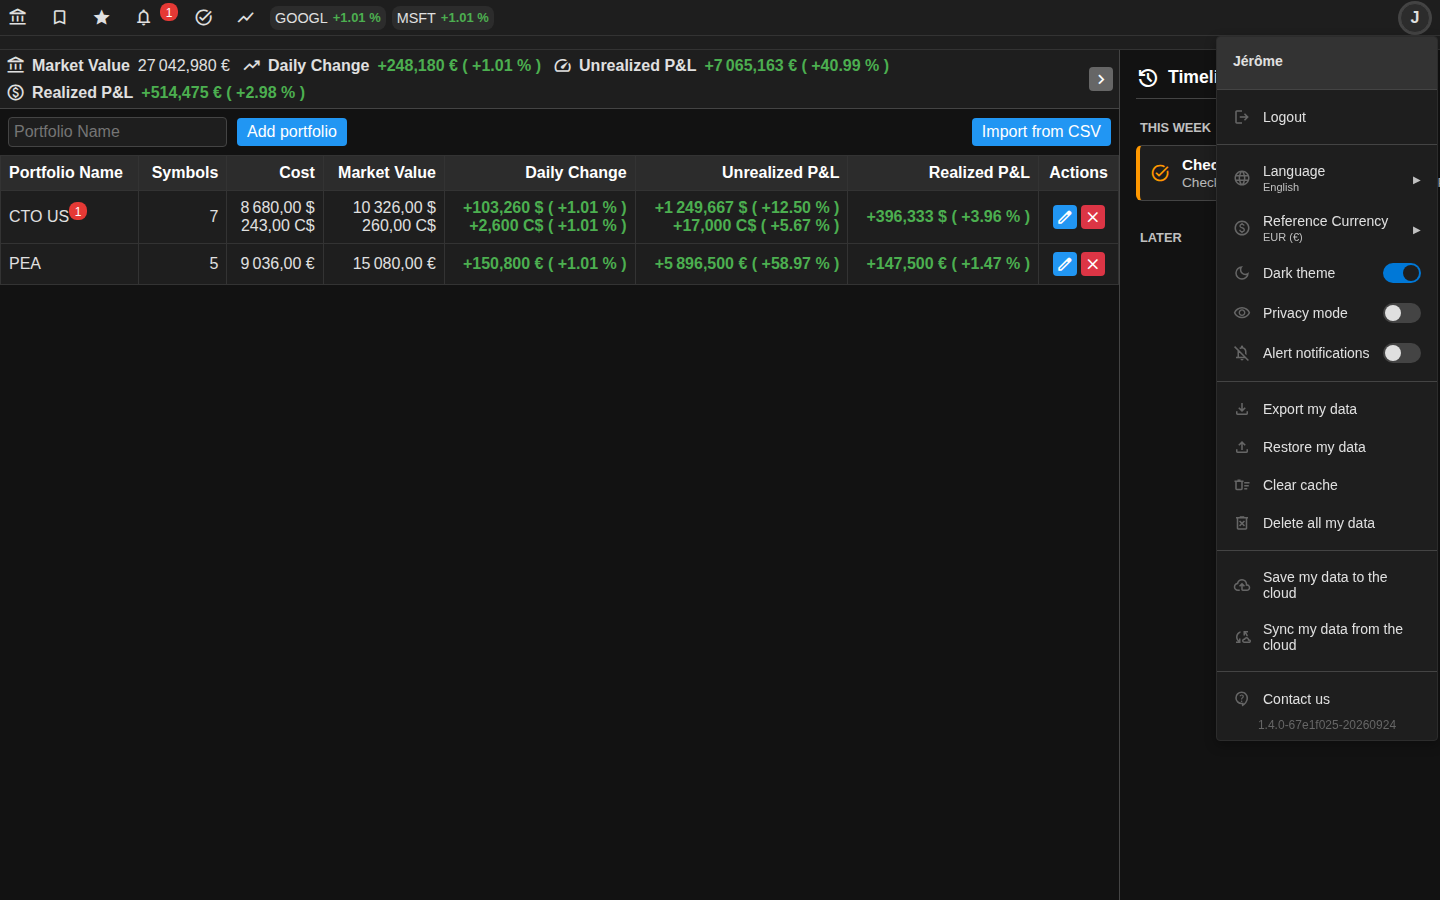Focus the Portfolio Name input field

click(117, 132)
